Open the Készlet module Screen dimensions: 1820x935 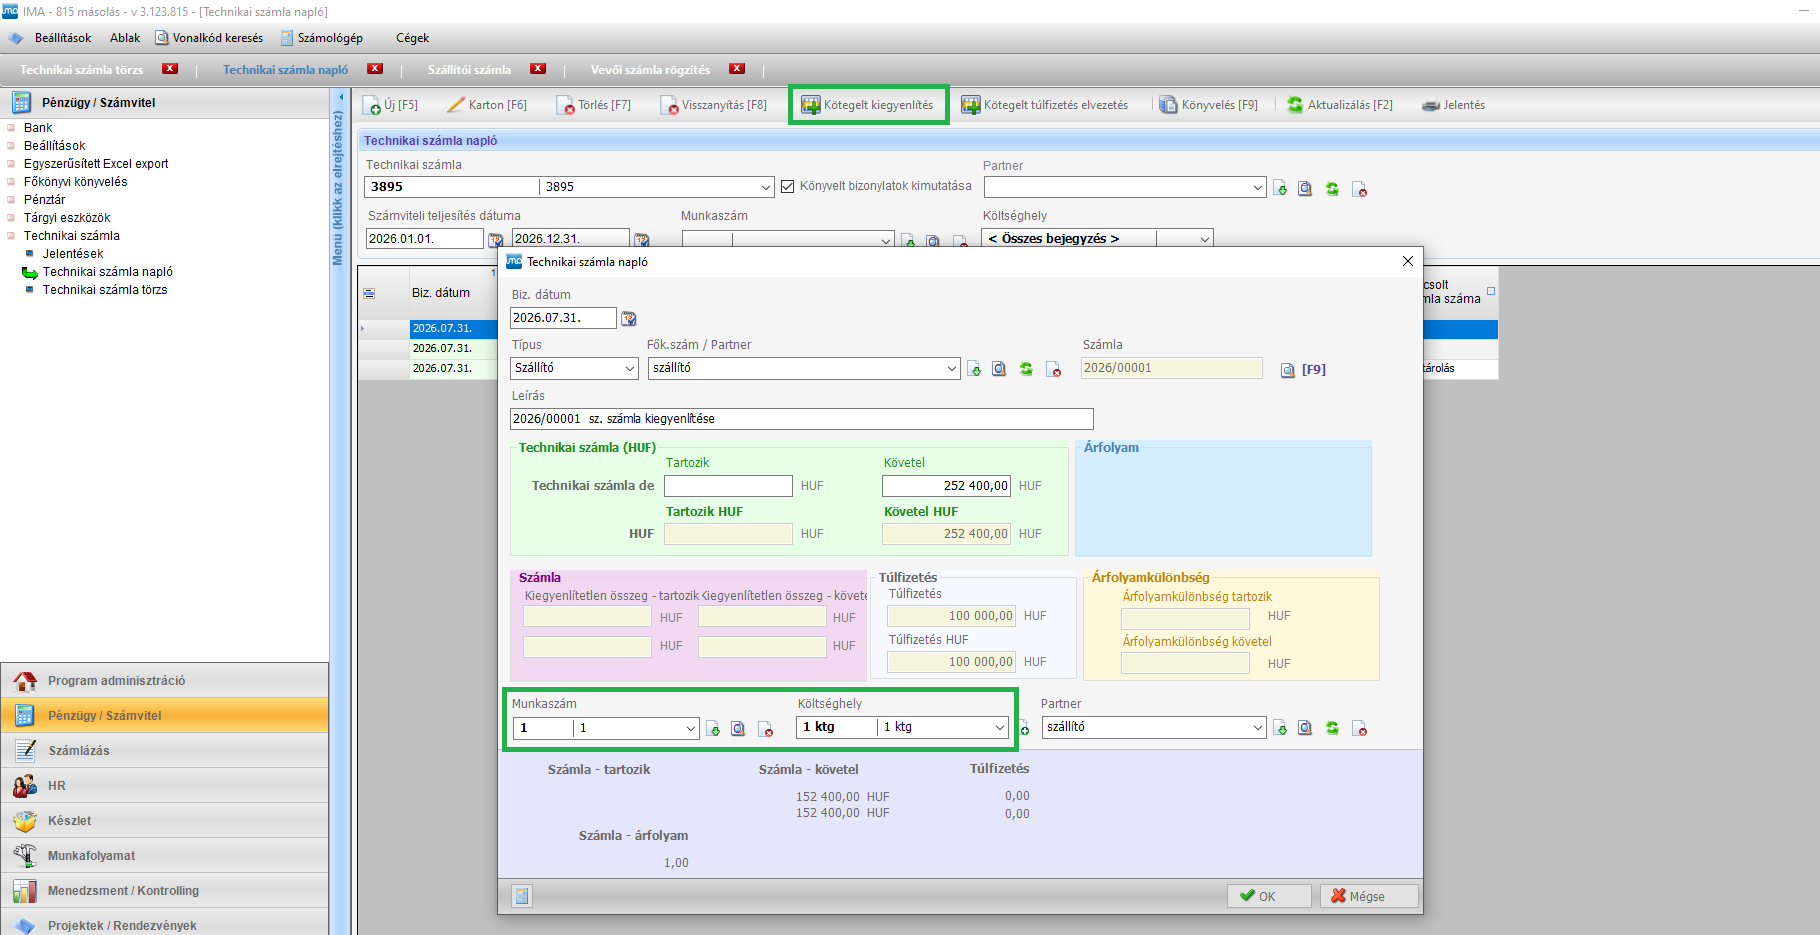164,820
